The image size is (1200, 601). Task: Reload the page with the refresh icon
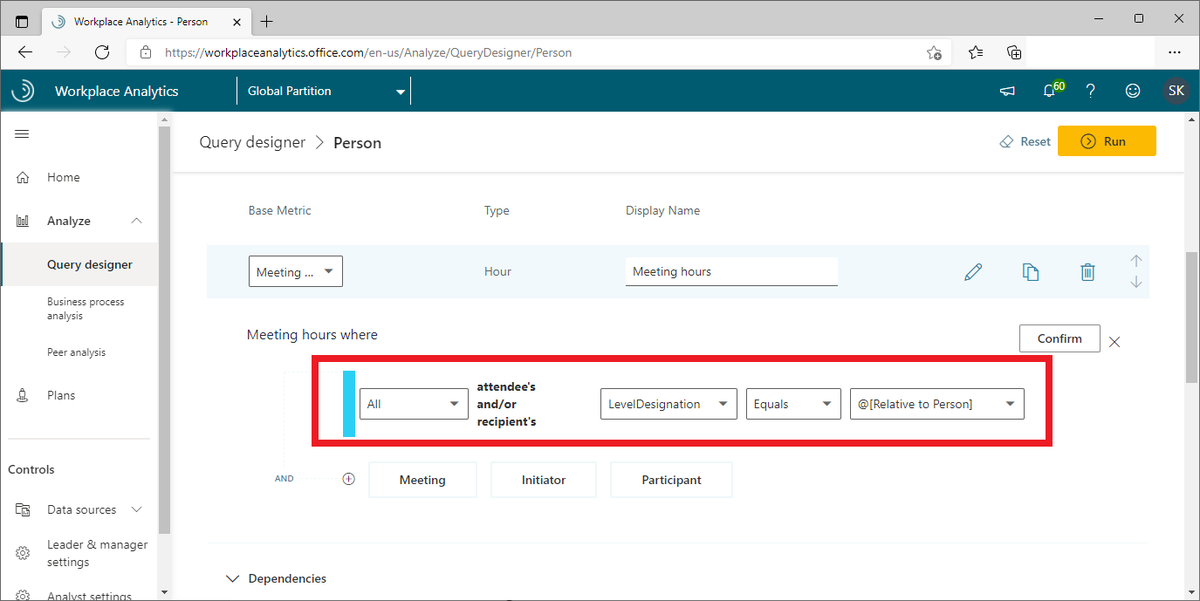coord(102,52)
